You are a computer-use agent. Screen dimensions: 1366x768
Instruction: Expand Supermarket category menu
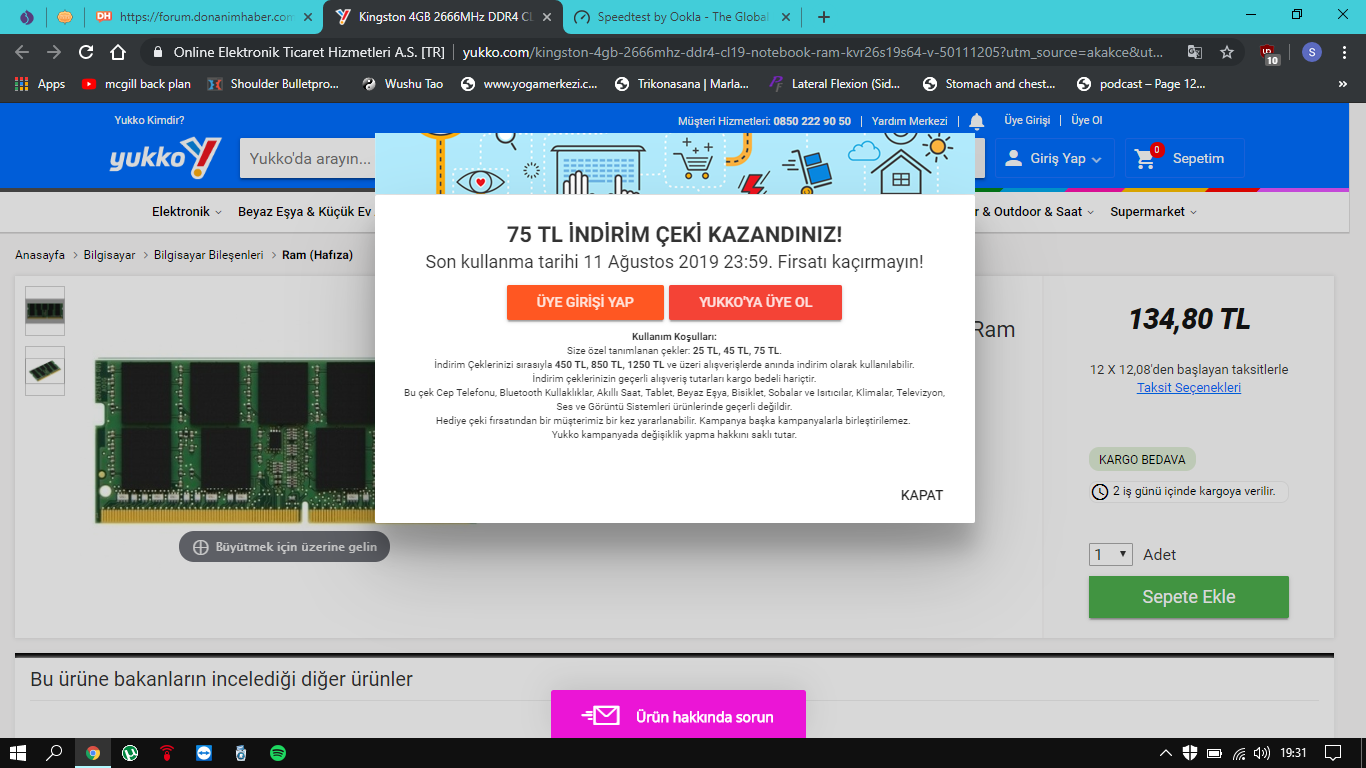1153,212
